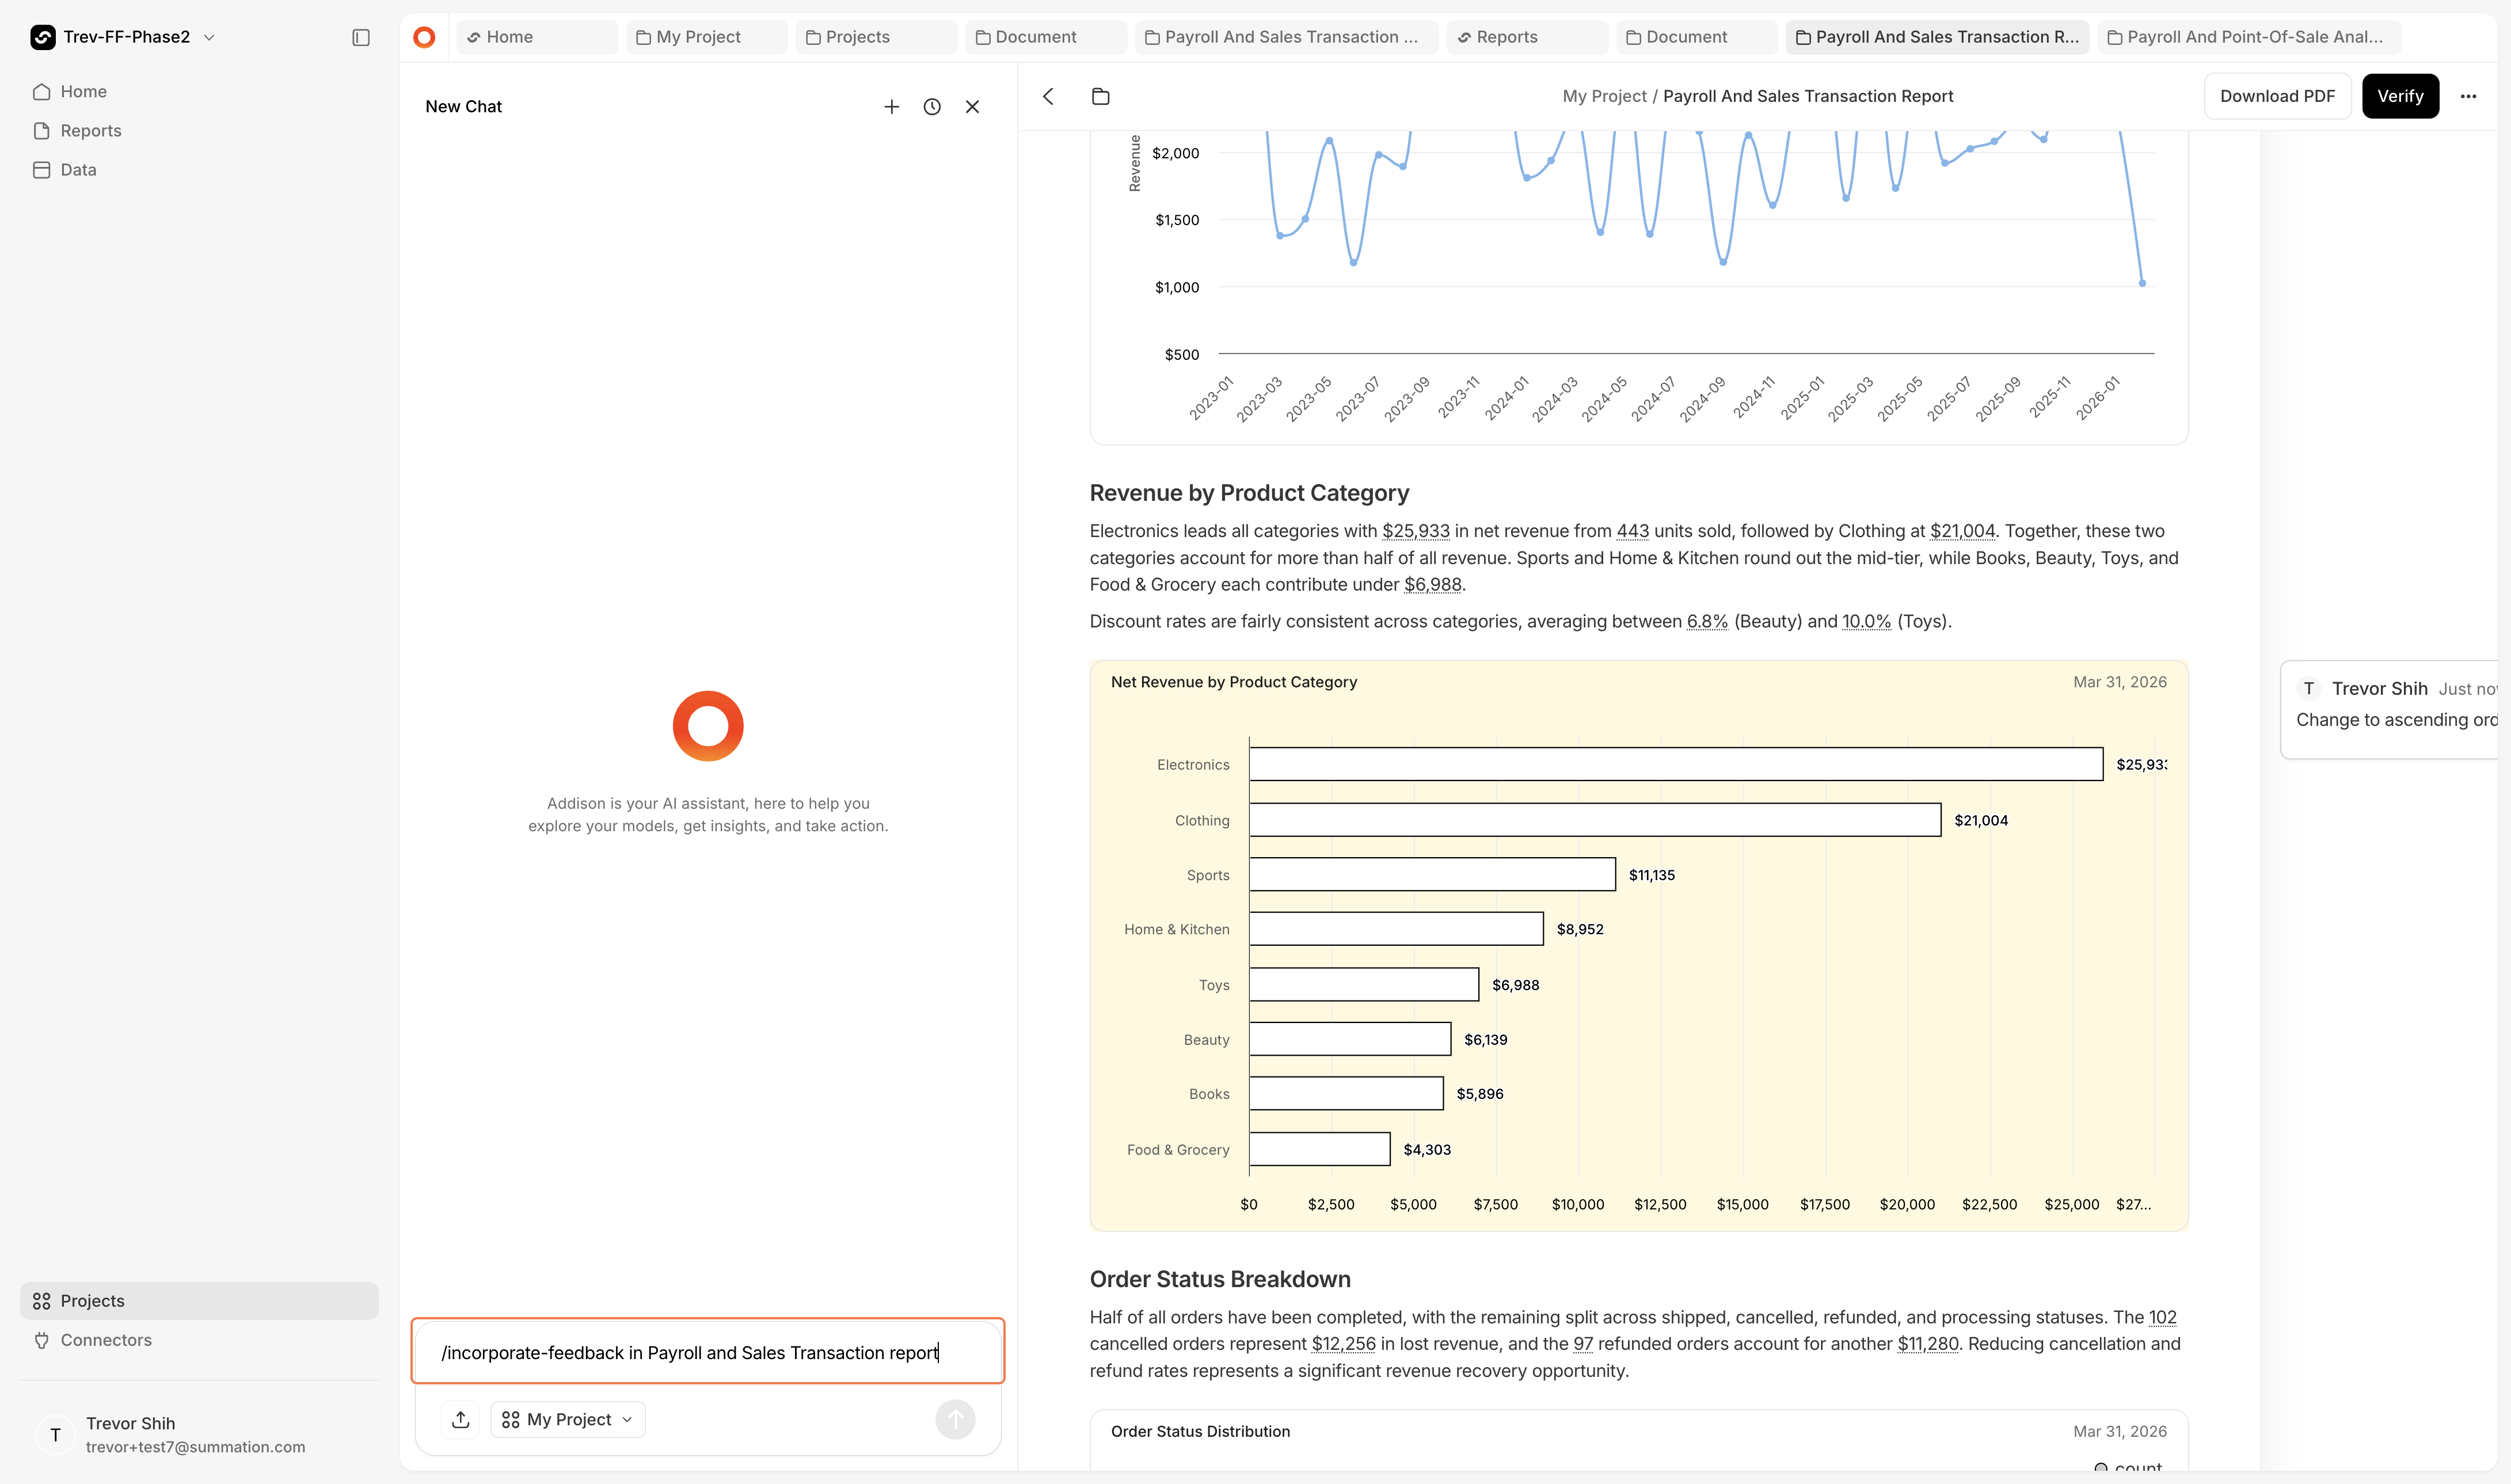
Task: Open Connectors in the left sidebar
Action: [x=199, y=1339]
